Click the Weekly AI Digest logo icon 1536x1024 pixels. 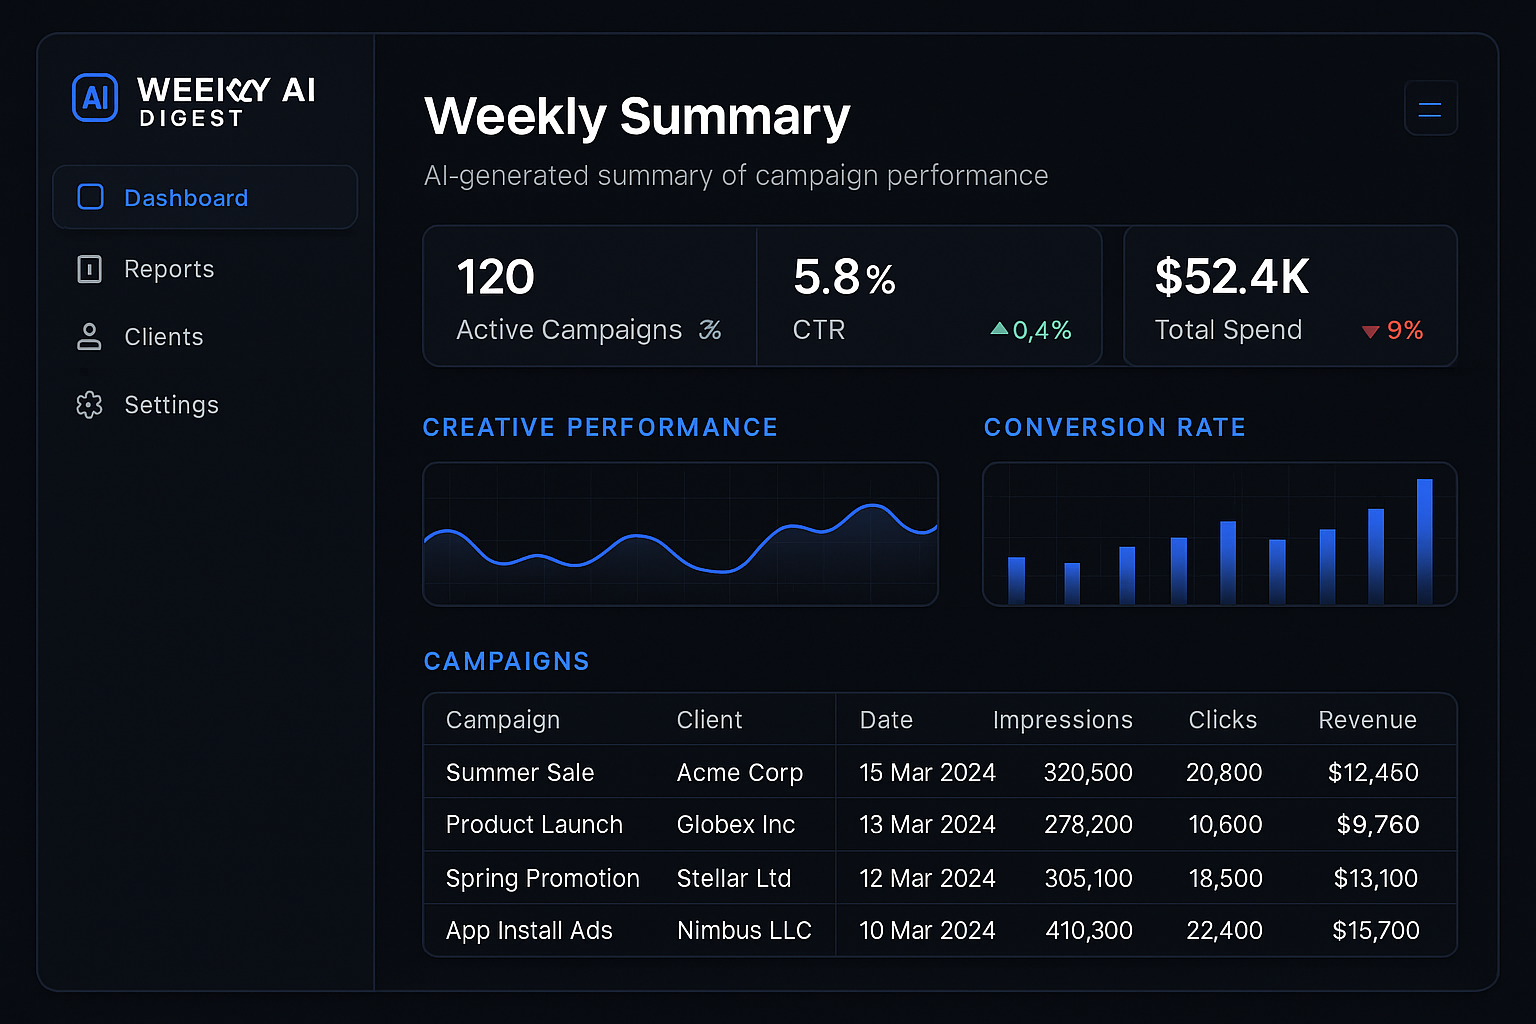(94, 98)
